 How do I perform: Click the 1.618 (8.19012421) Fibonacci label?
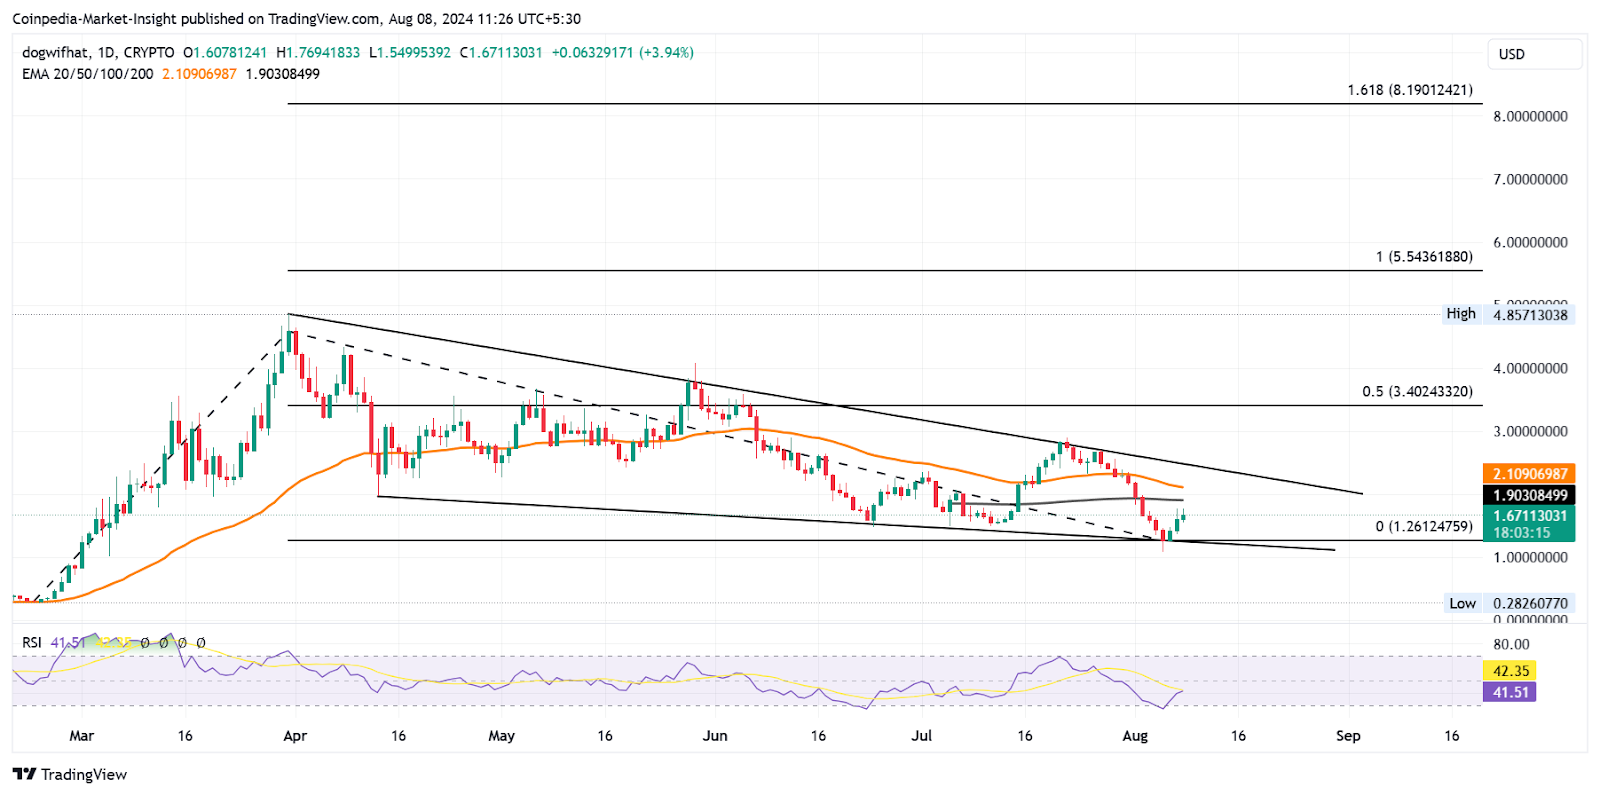pyautogui.click(x=1409, y=90)
